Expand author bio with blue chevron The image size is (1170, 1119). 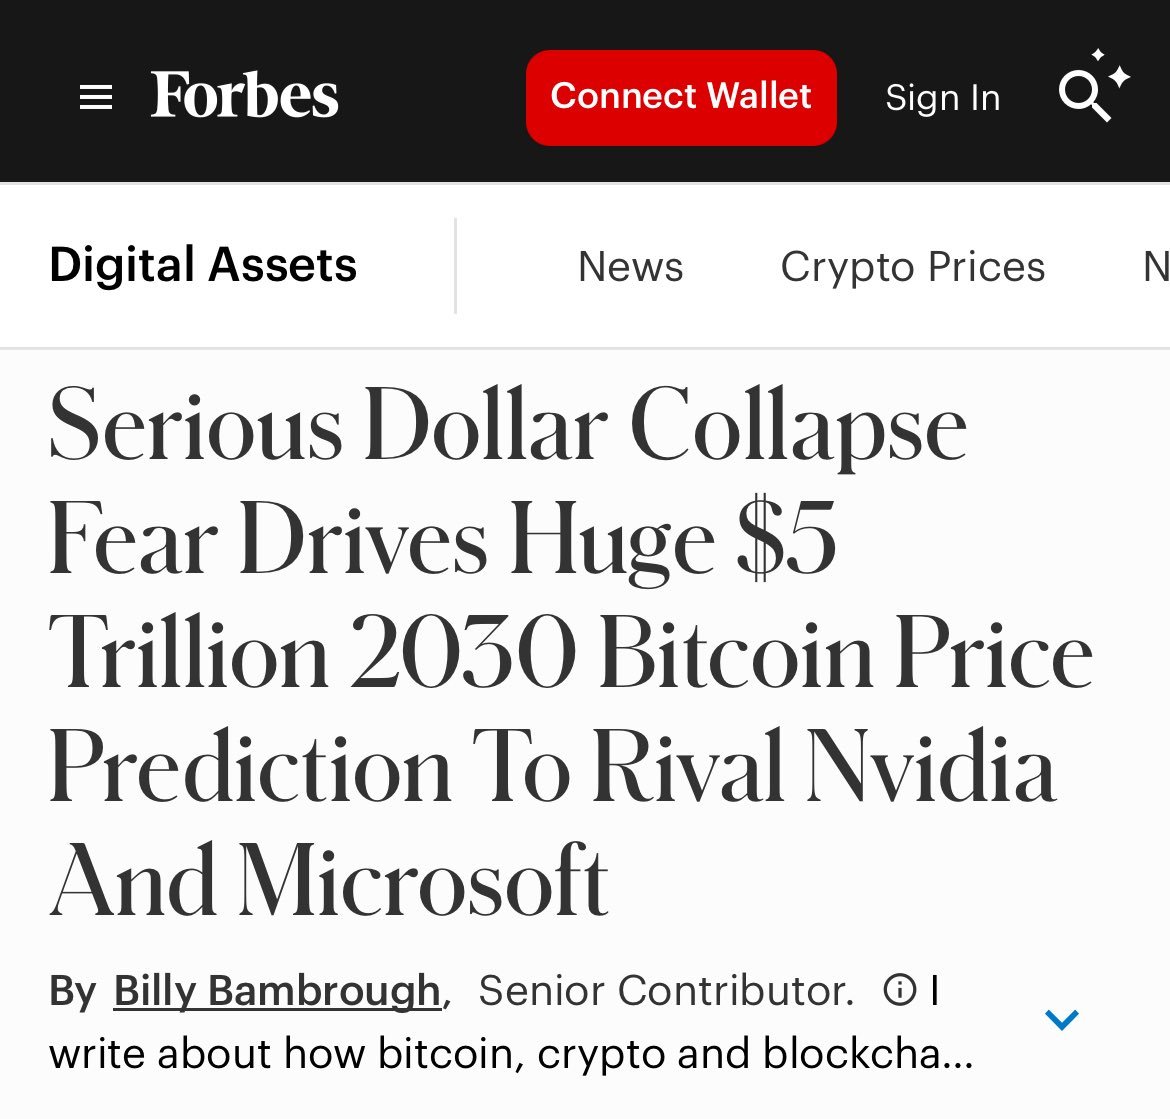1061,1020
